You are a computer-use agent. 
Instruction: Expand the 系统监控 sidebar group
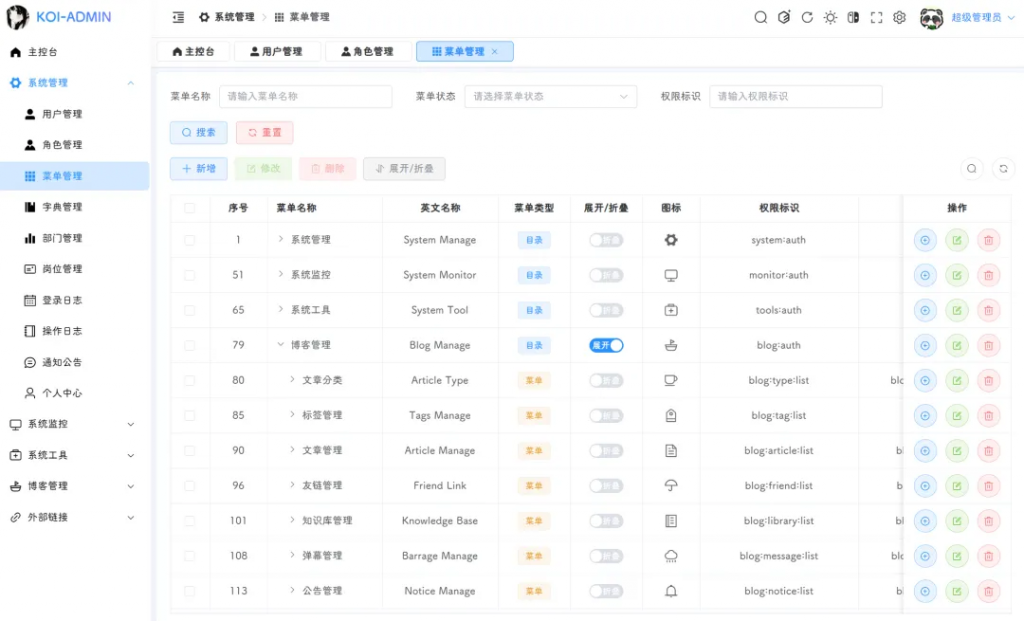click(74, 424)
